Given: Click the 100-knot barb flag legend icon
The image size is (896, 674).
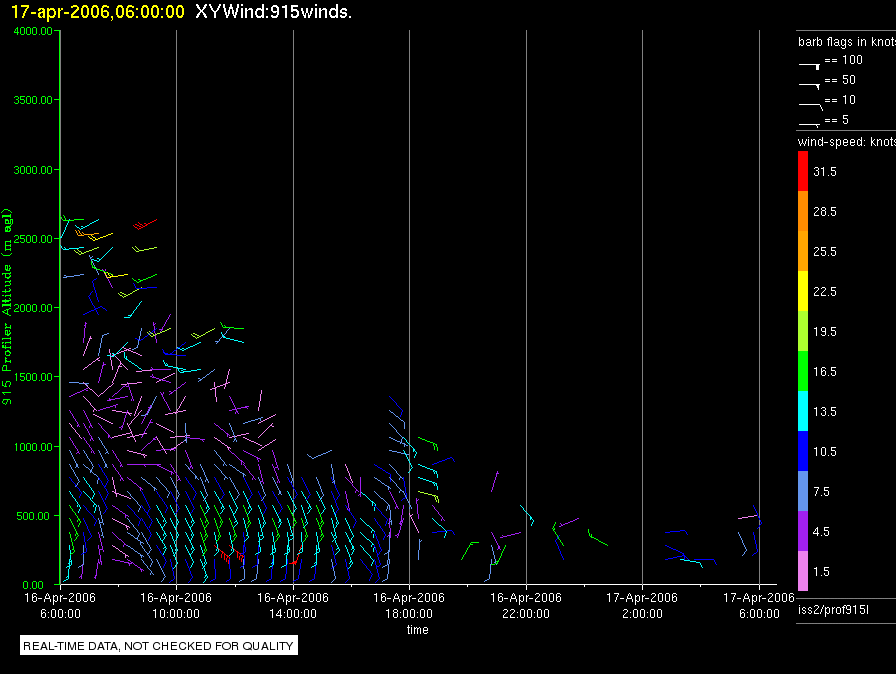Looking at the screenshot, I should [x=810, y=66].
